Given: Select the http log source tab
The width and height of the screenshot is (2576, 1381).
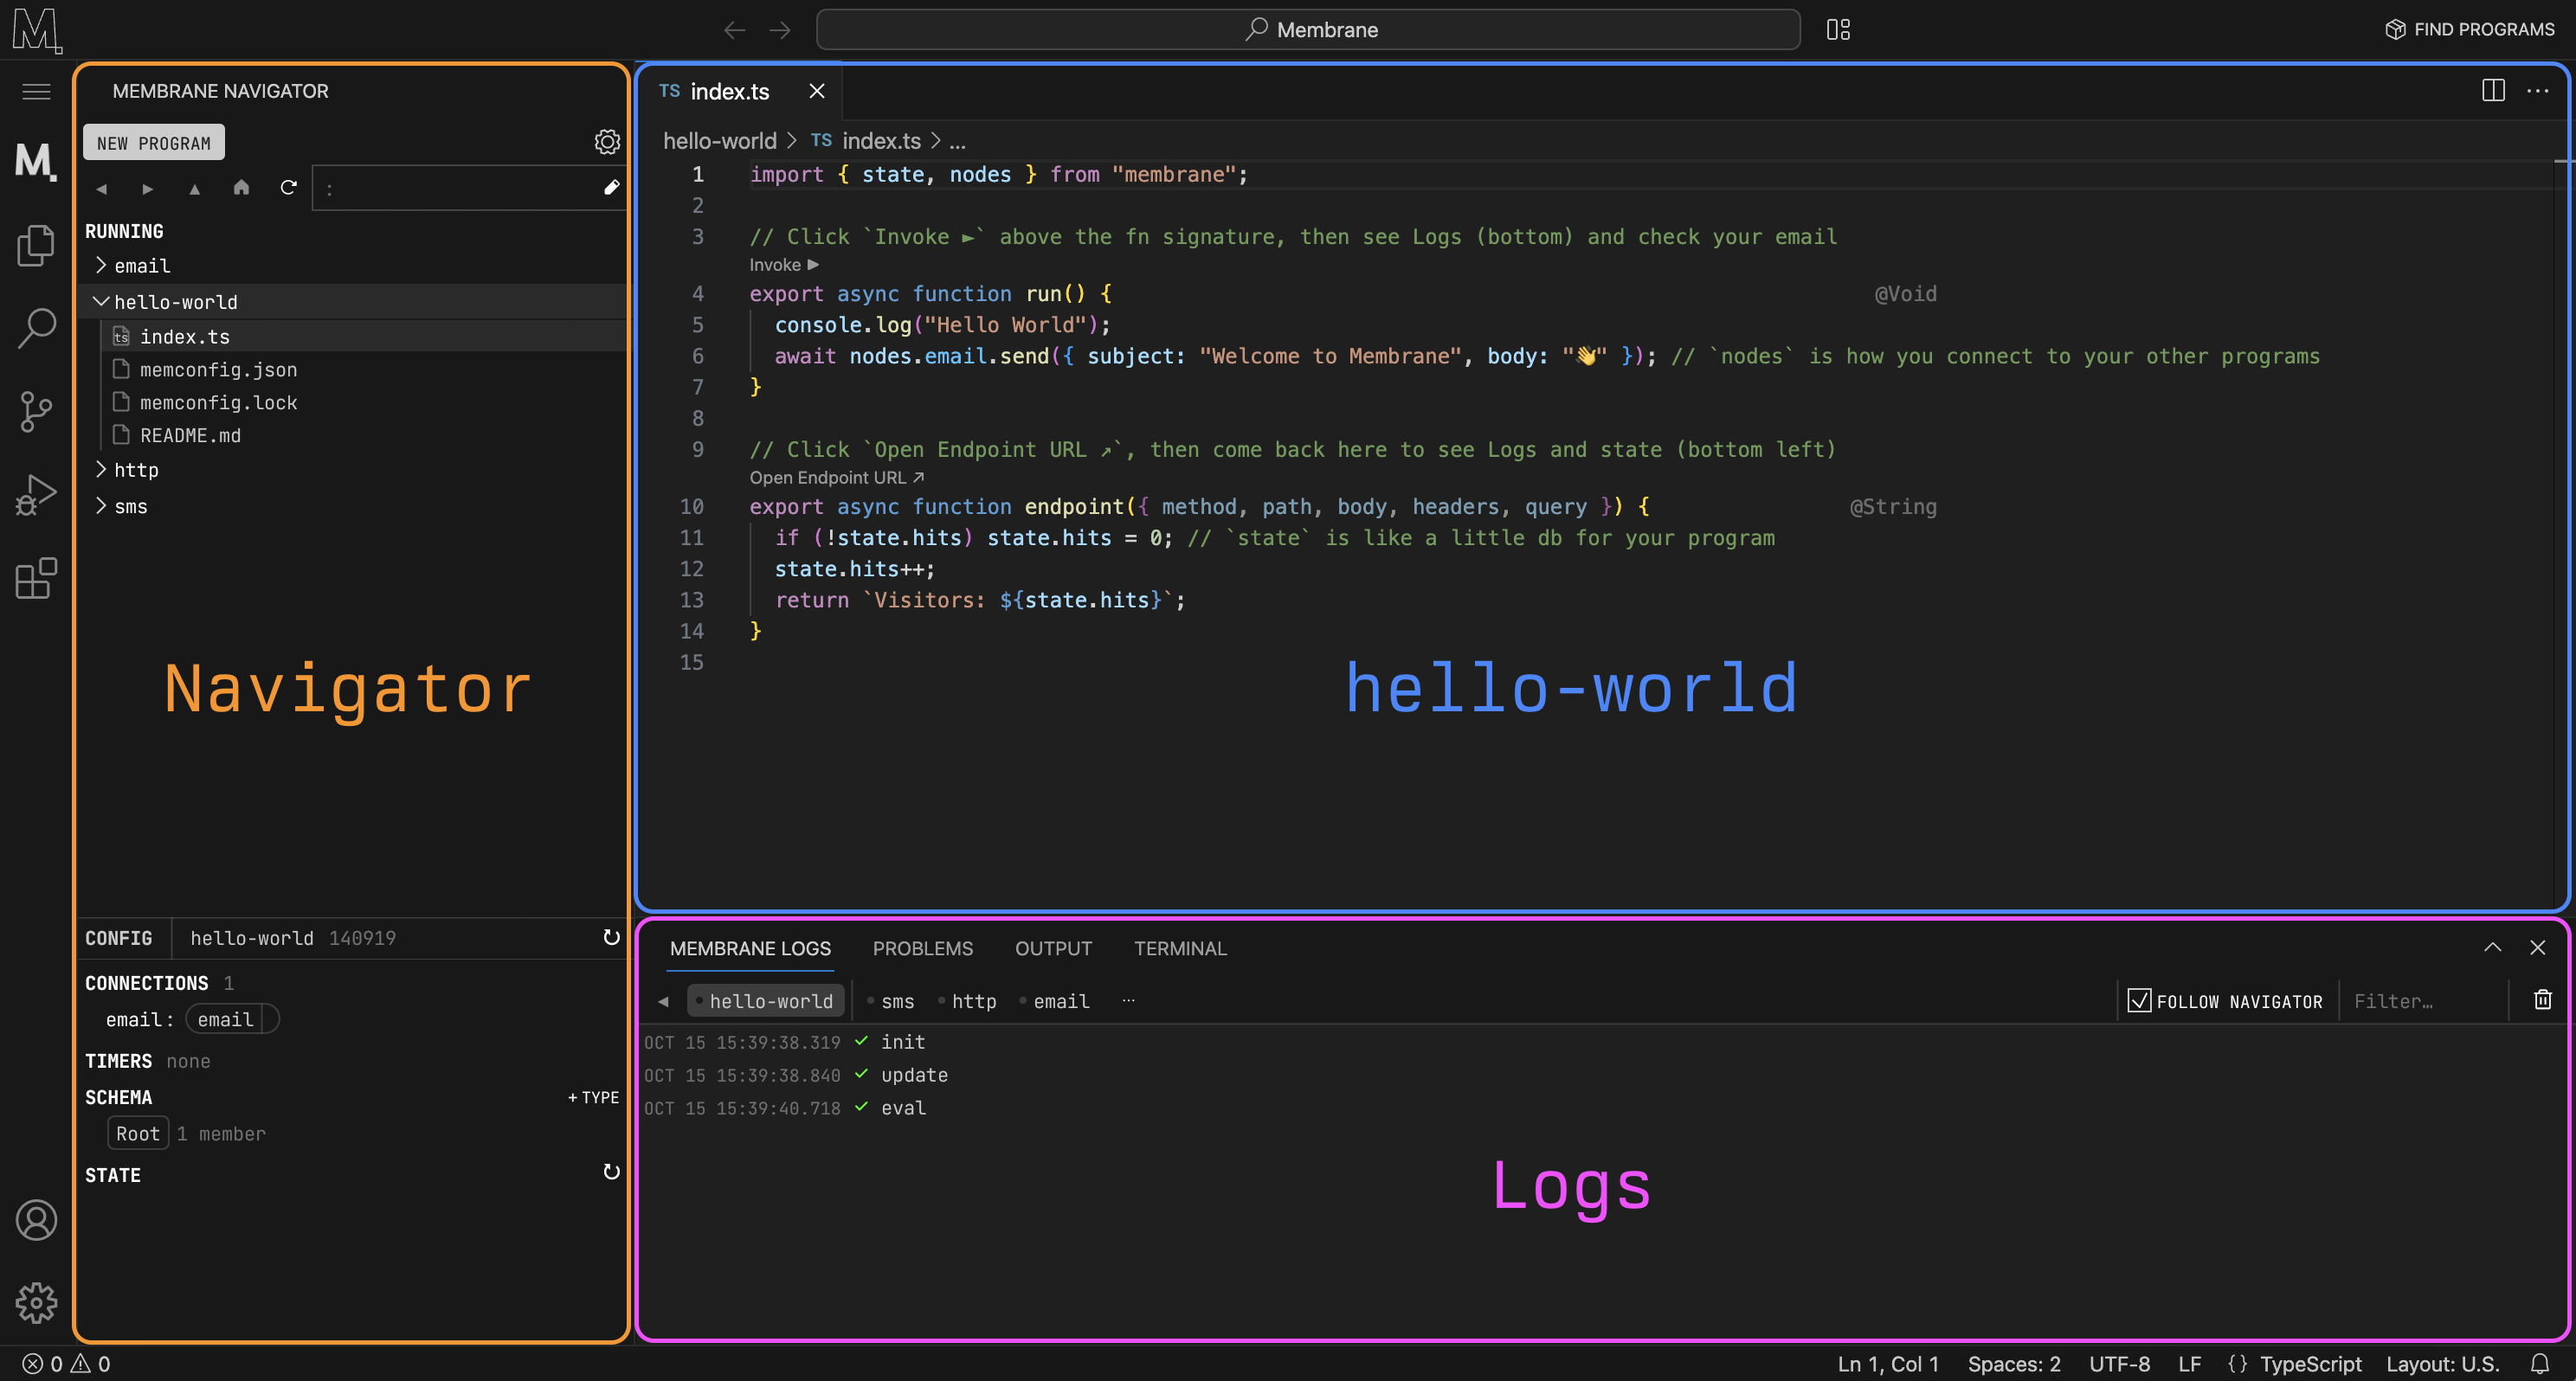Looking at the screenshot, I should (967, 1001).
